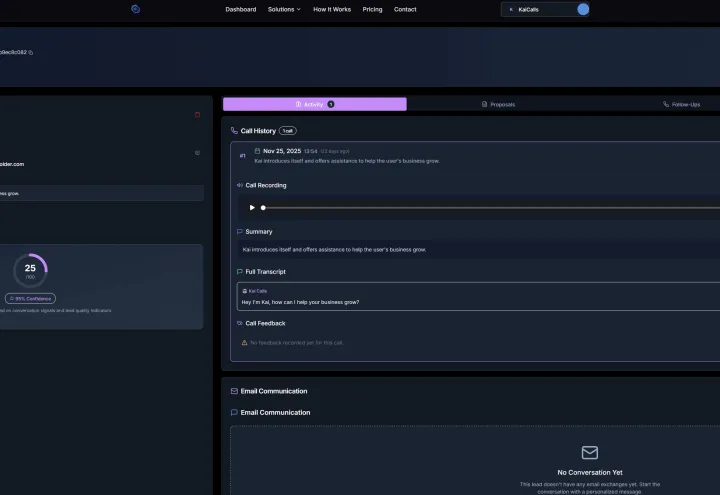This screenshot has height=495, width=720.
Task: Click the Full Transcript heading
Action: click(x=265, y=271)
